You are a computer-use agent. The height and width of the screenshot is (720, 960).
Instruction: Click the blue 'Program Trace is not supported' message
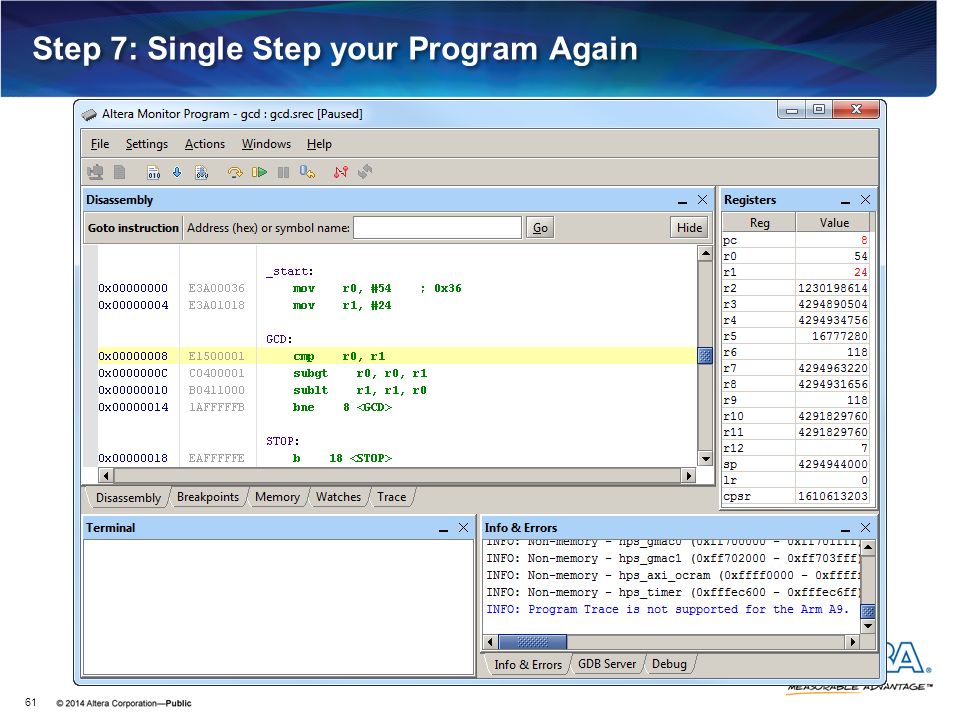tap(667, 610)
